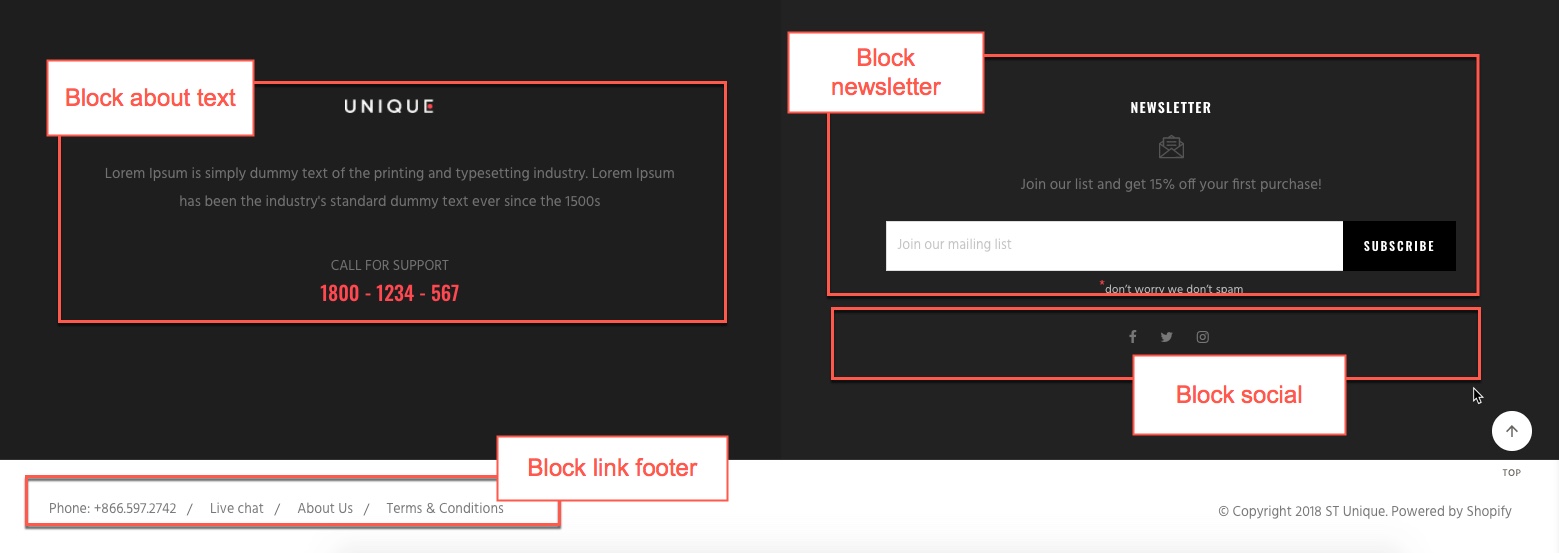Open the Instagram social icon

point(1203,337)
